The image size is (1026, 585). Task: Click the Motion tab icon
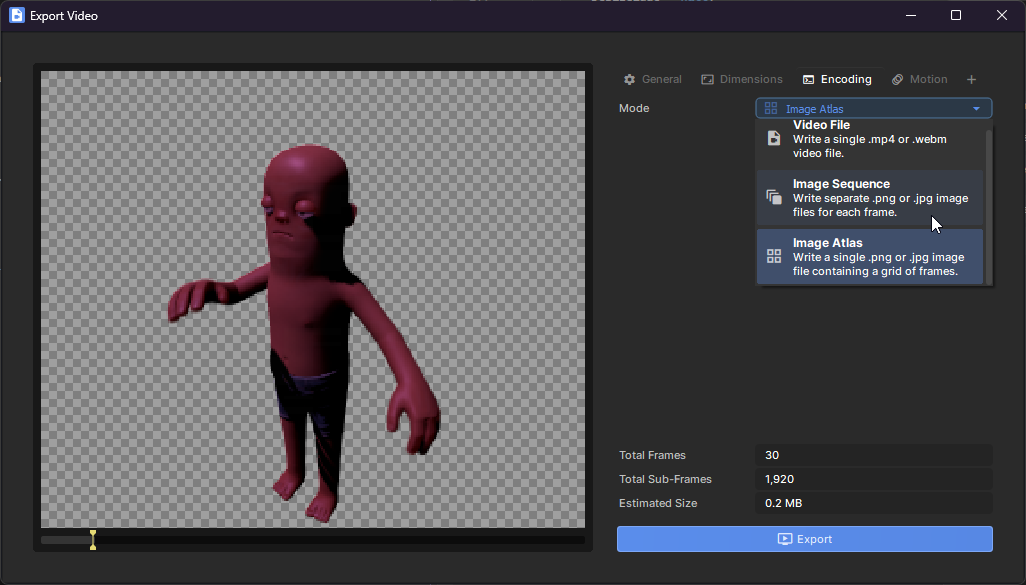tap(897, 80)
